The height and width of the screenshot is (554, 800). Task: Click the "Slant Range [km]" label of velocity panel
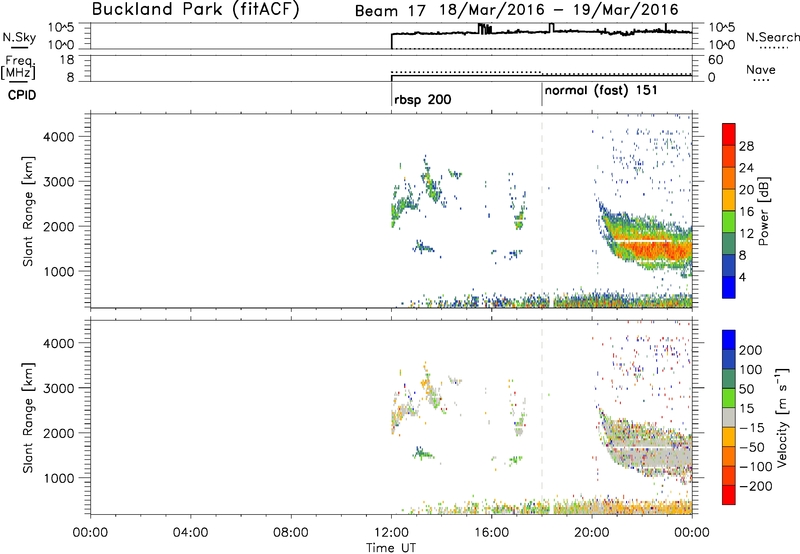(x=28, y=418)
